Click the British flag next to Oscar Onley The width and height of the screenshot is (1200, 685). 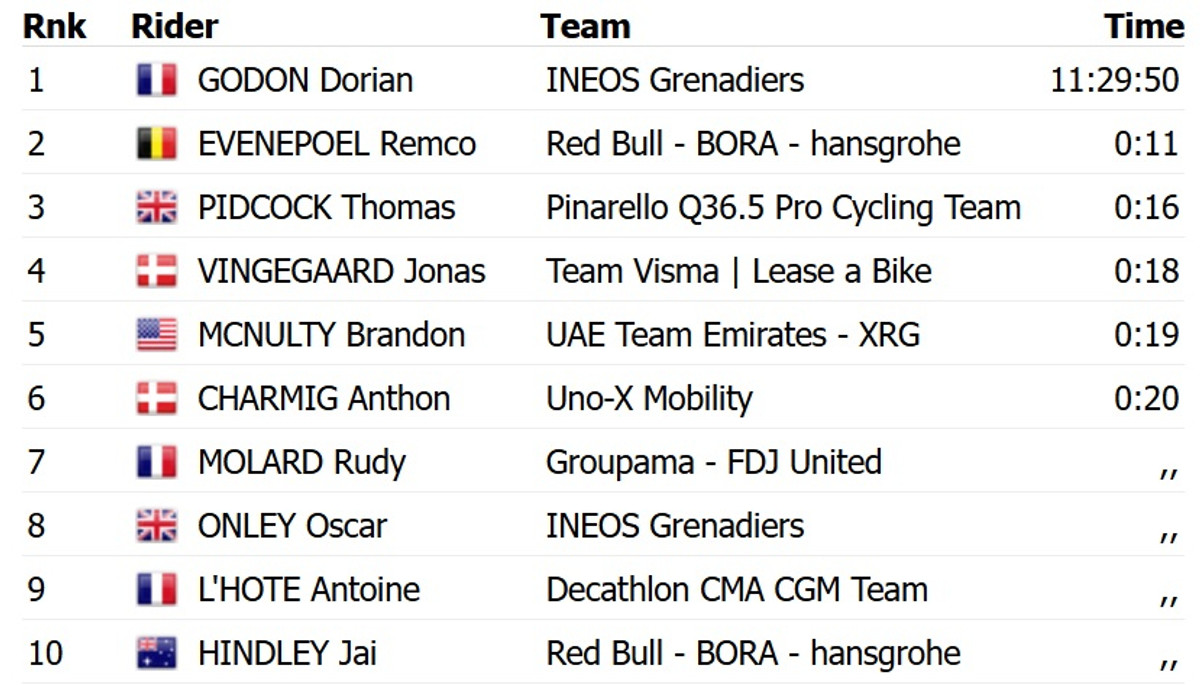coord(156,526)
